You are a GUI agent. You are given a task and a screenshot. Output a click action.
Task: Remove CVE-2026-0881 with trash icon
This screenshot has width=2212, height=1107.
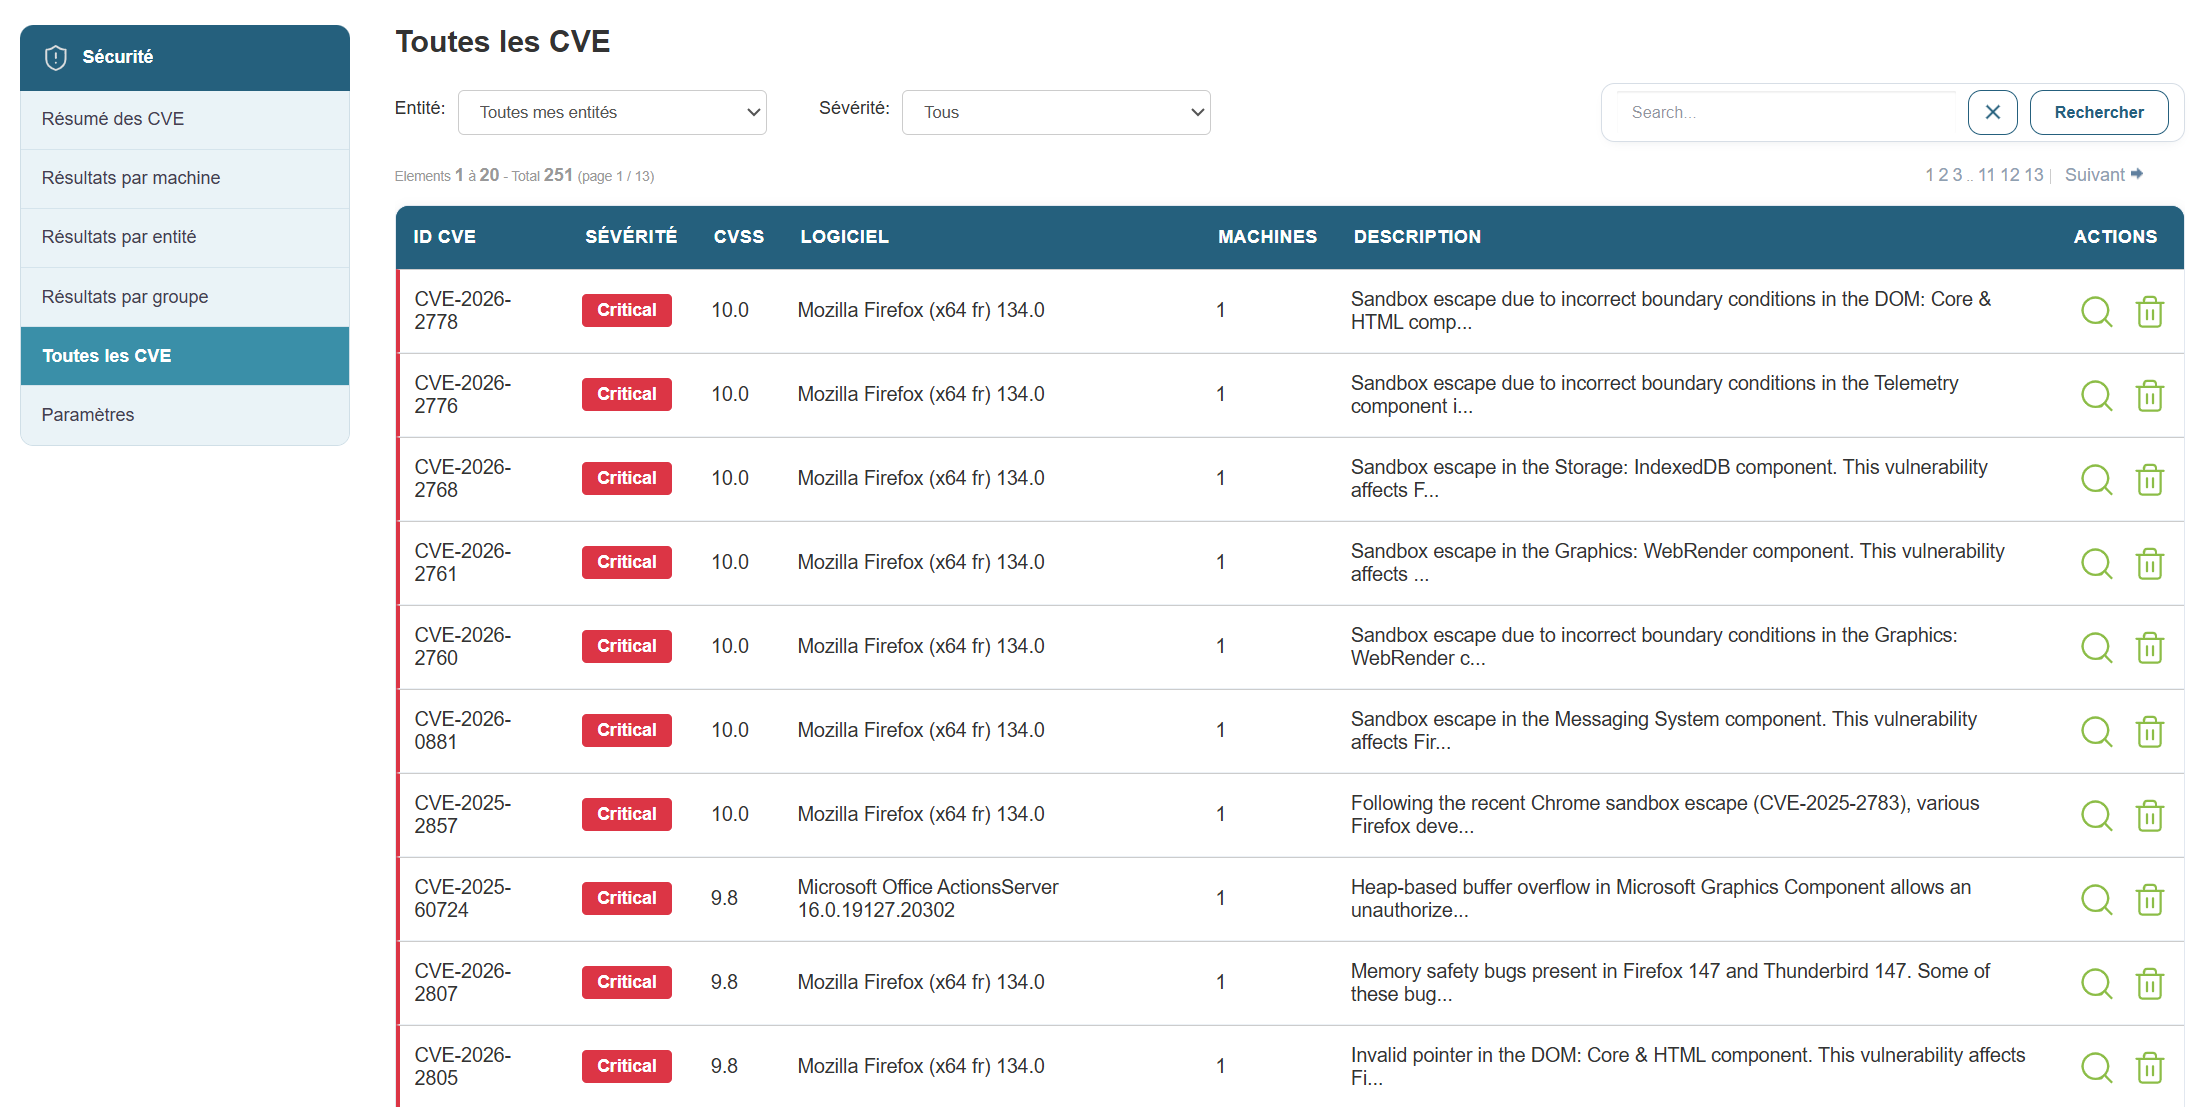pyautogui.click(x=2149, y=732)
